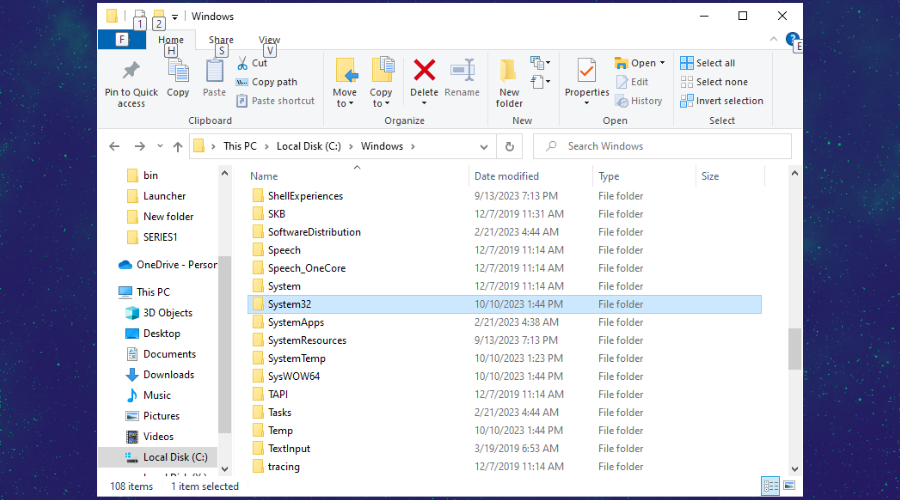Show History for the selected item

[x=639, y=101]
